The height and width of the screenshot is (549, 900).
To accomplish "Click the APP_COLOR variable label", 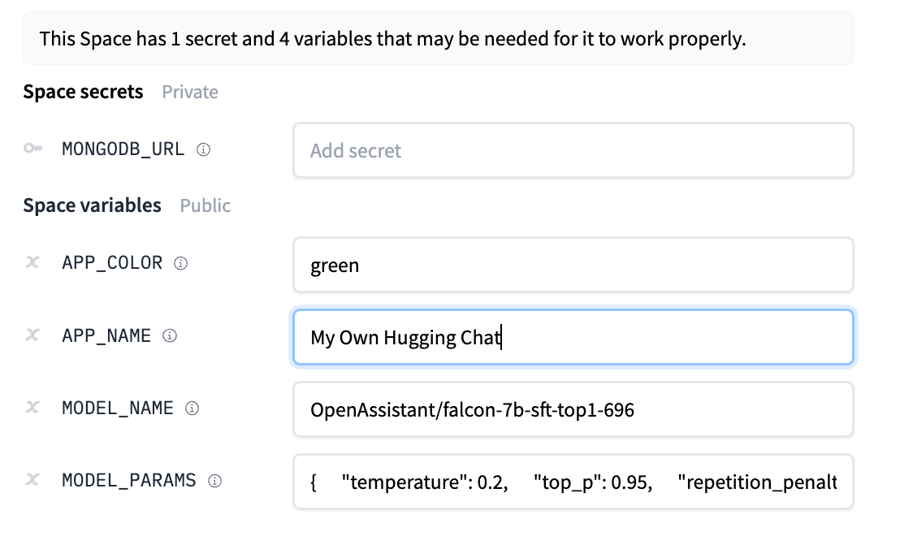I will [x=112, y=263].
